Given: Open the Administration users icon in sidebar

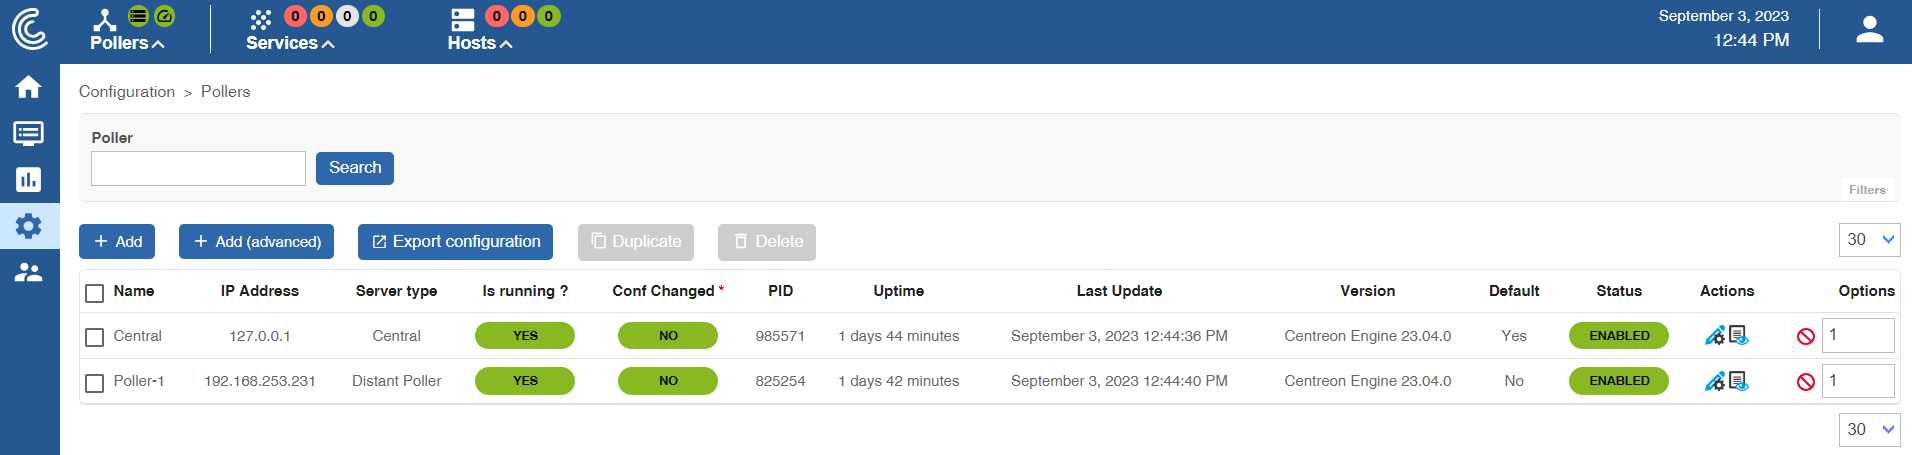Looking at the screenshot, I should click(x=28, y=272).
